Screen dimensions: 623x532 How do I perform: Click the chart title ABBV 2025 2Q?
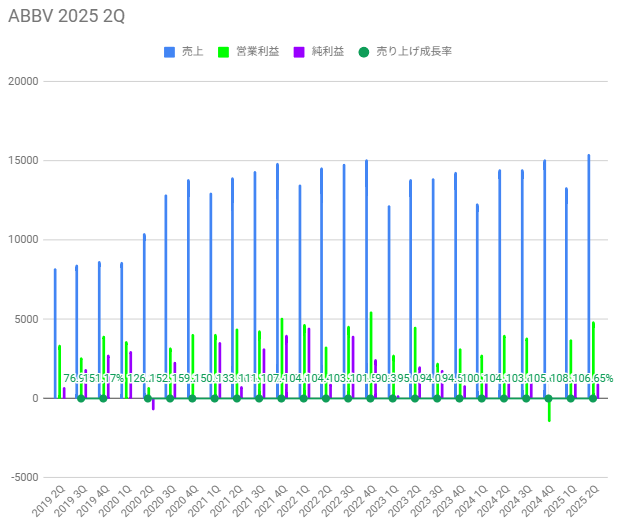point(67,16)
